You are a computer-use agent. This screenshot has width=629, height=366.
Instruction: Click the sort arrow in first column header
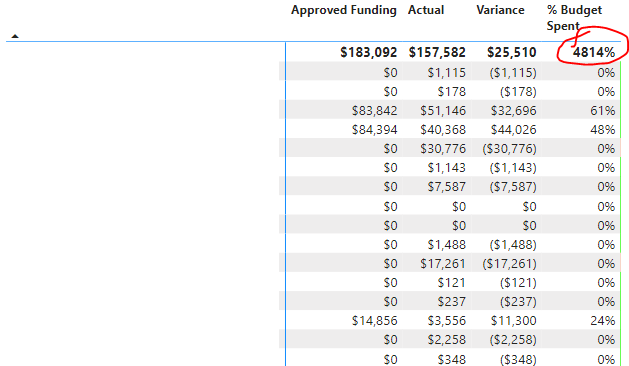[15, 36]
